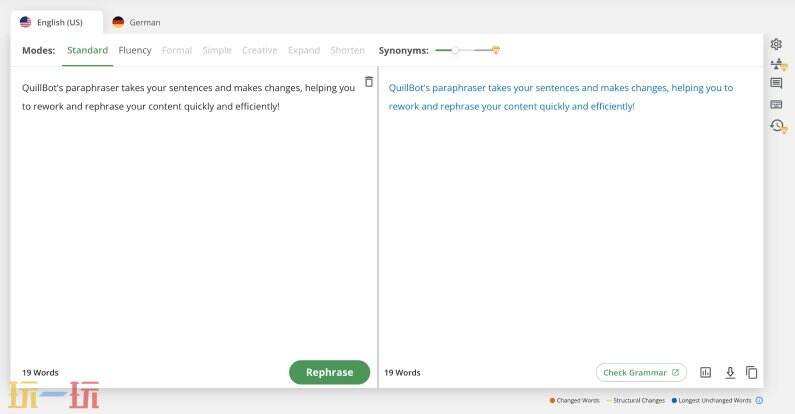Export the output with the download icon
This screenshot has width=795, height=414.
tap(730, 372)
